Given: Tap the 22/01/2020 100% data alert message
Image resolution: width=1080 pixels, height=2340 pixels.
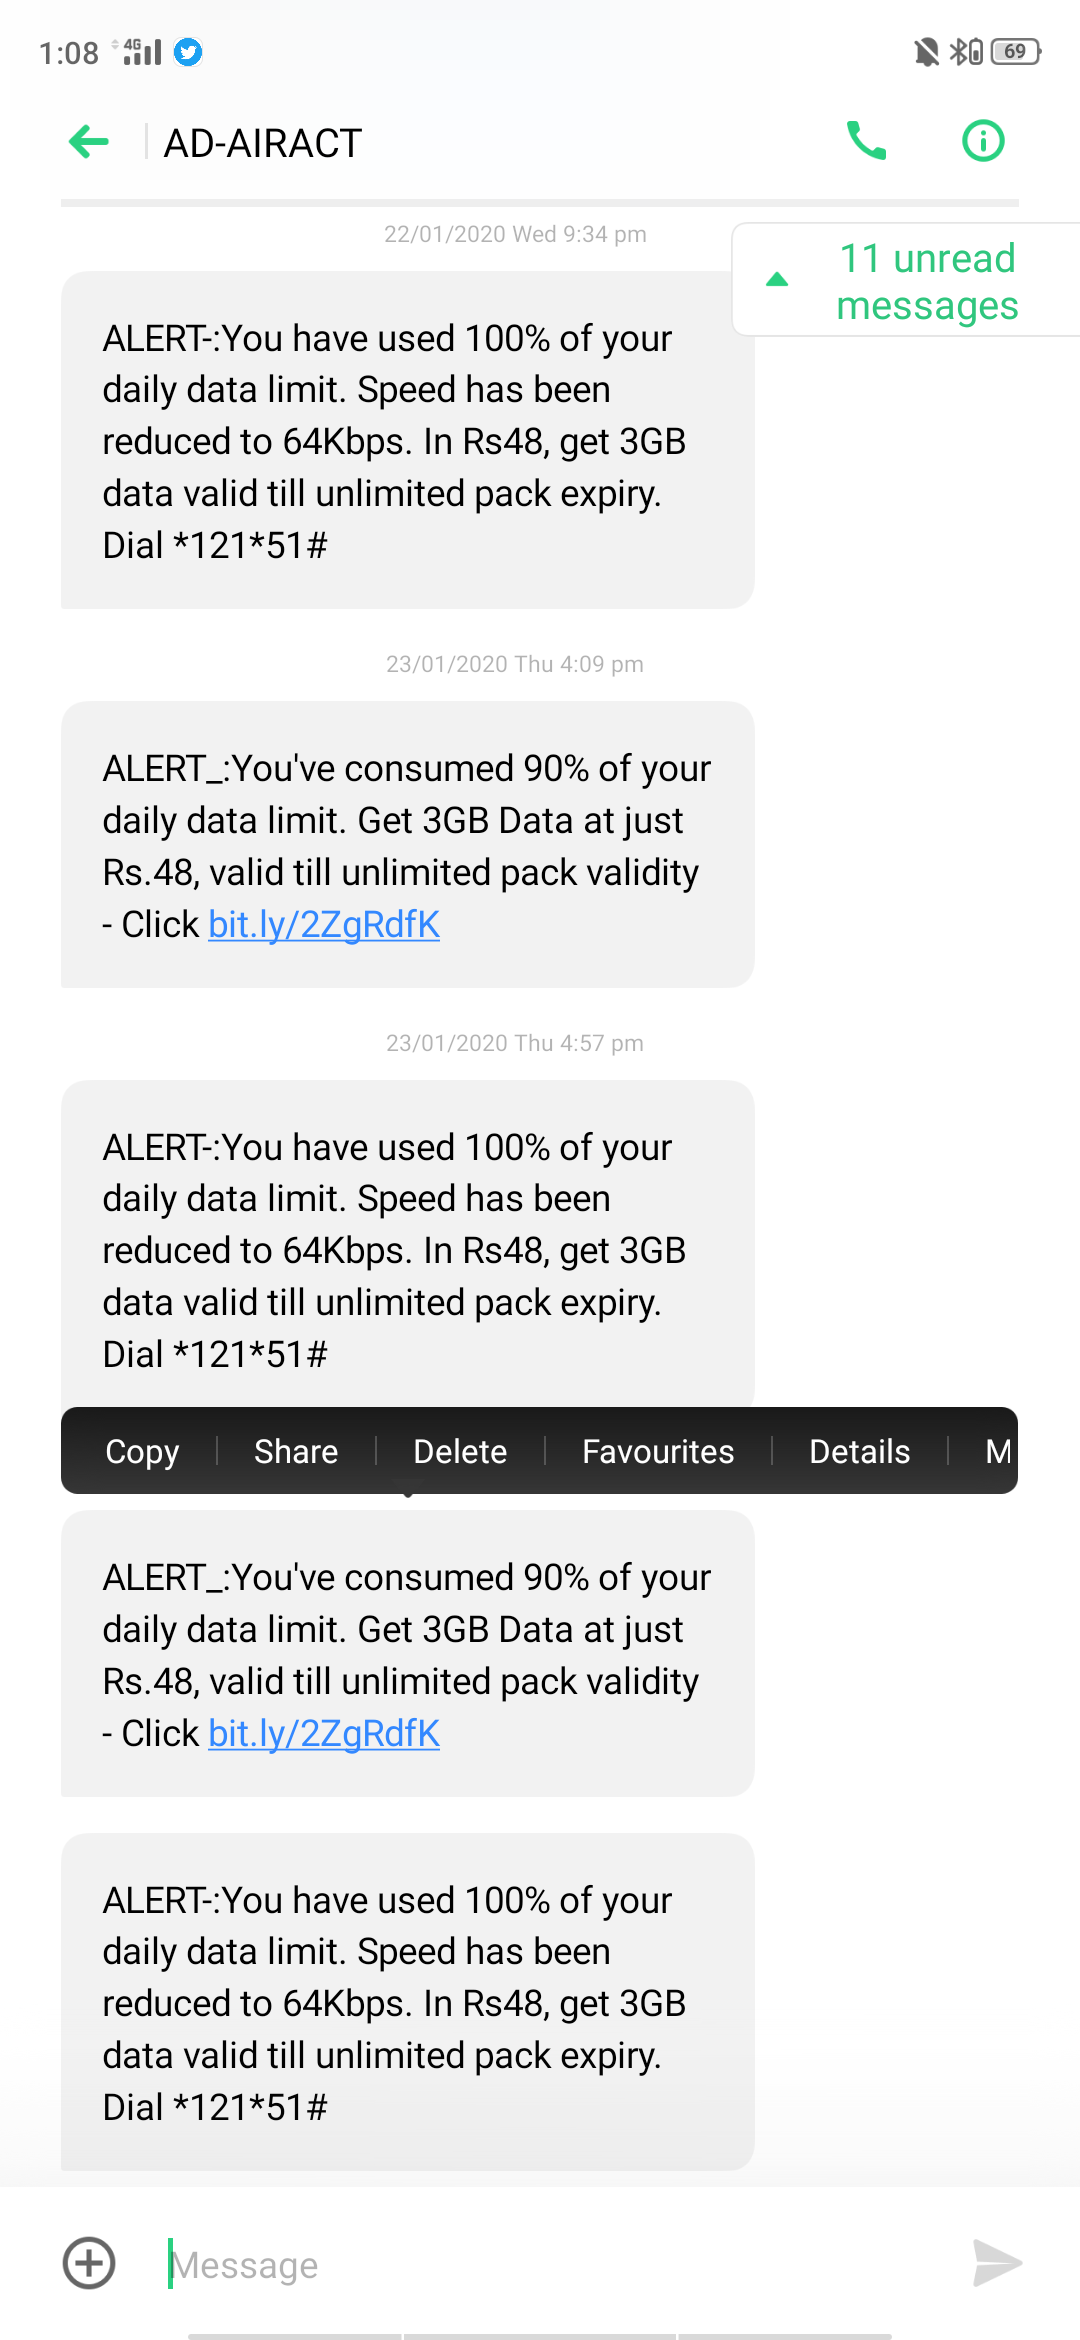Looking at the screenshot, I should pyautogui.click(x=407, y=441).
